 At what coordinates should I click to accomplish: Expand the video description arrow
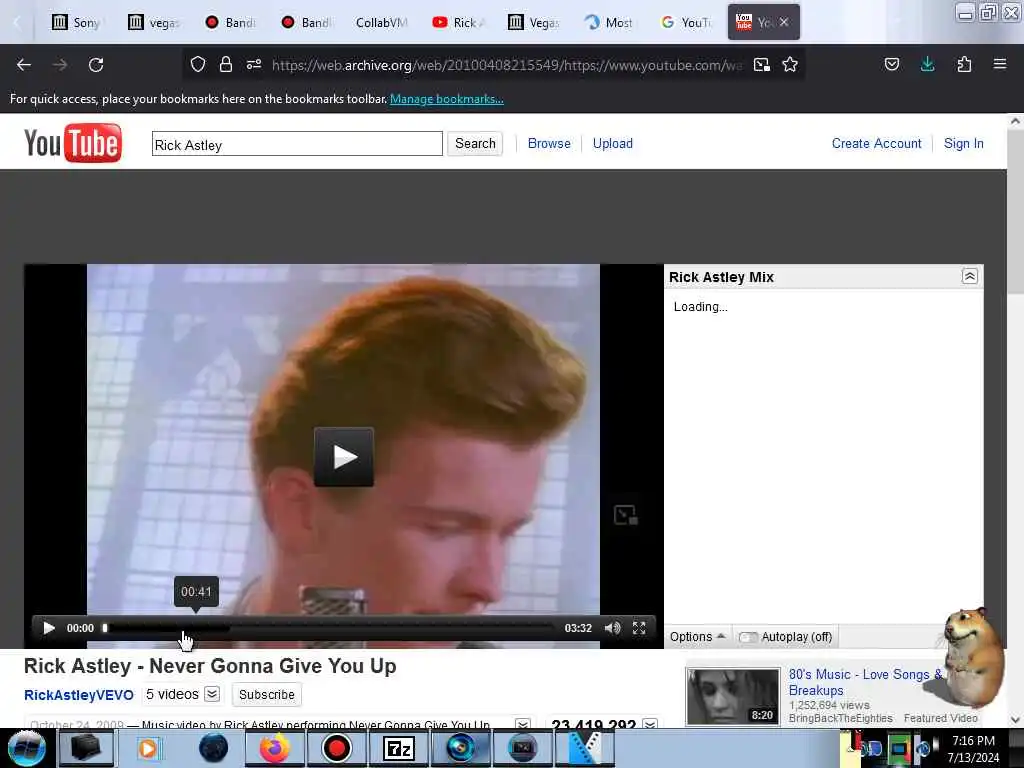[x=522, y=724]
